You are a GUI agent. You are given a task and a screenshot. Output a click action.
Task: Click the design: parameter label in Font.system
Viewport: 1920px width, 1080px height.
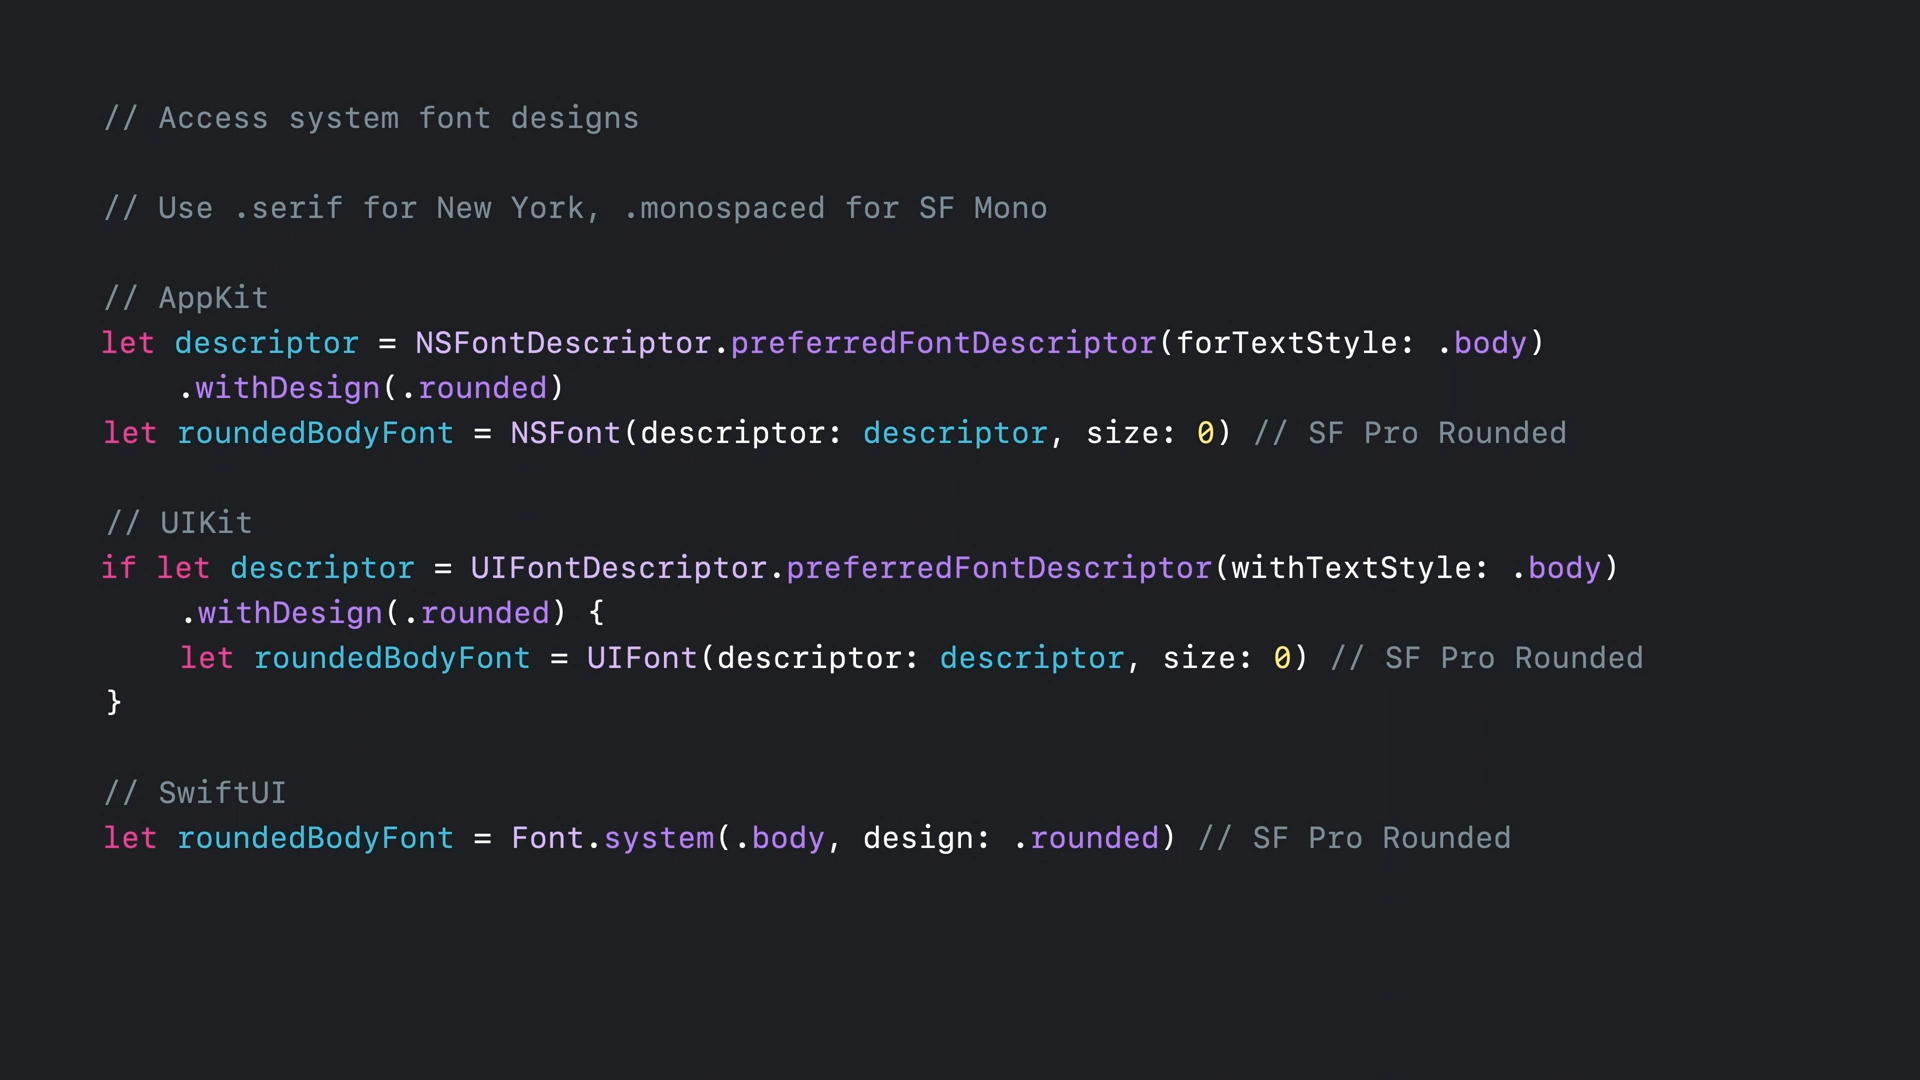coord(924,838)
